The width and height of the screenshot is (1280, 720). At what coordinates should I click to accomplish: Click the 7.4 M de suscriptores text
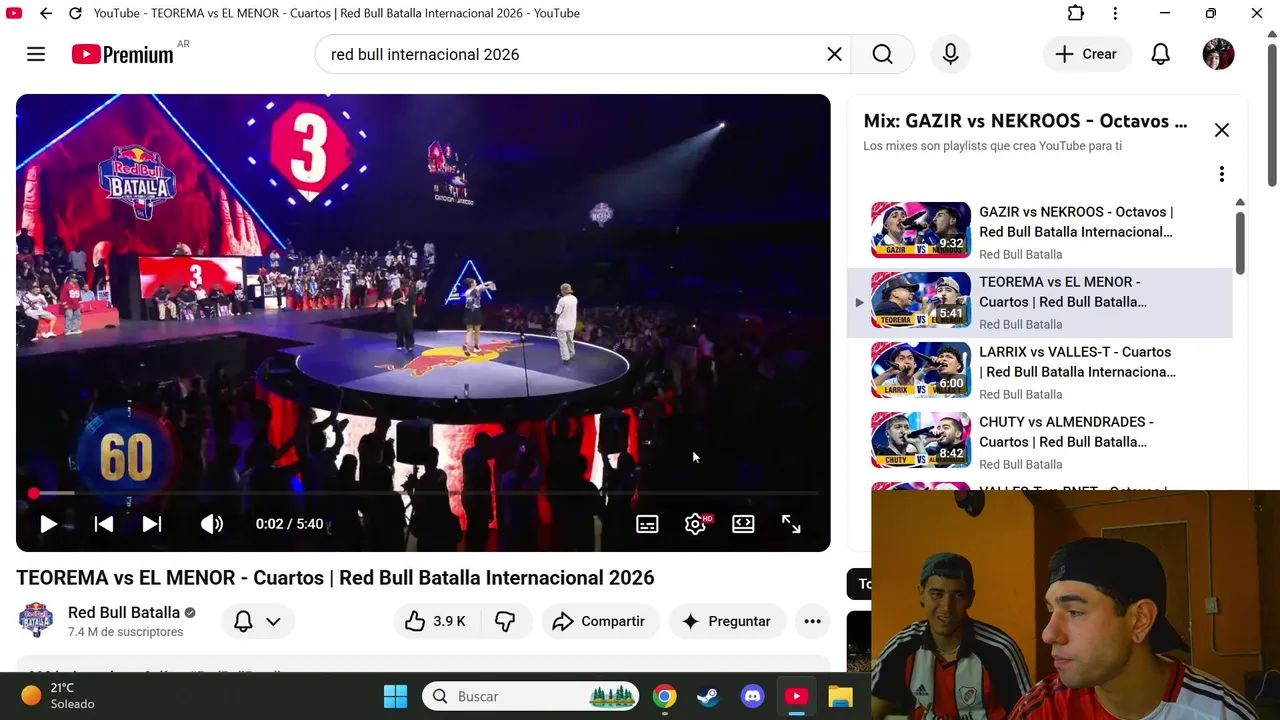tap(125, 632)
